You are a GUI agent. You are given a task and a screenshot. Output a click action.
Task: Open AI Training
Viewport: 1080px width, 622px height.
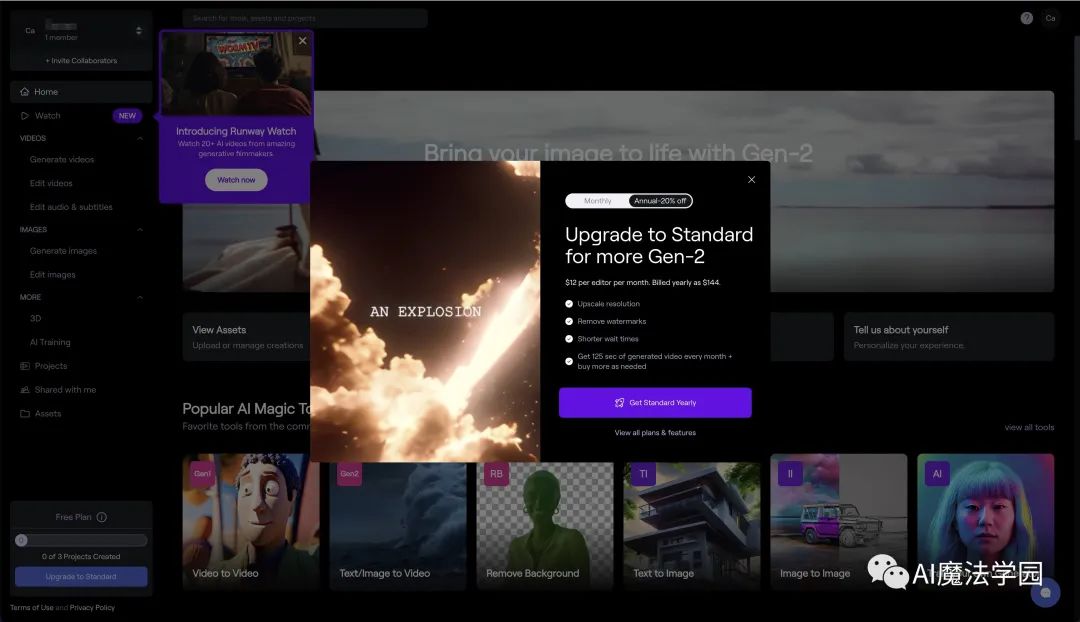pos(50,342)
